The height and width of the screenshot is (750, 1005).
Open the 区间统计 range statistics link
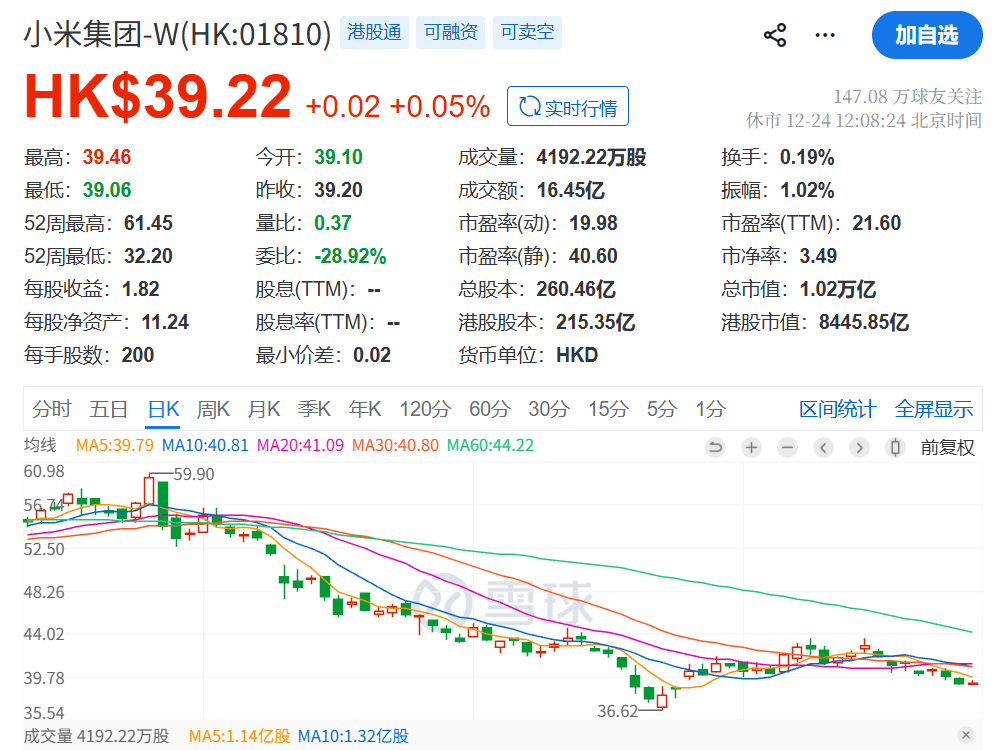[837, 409]
